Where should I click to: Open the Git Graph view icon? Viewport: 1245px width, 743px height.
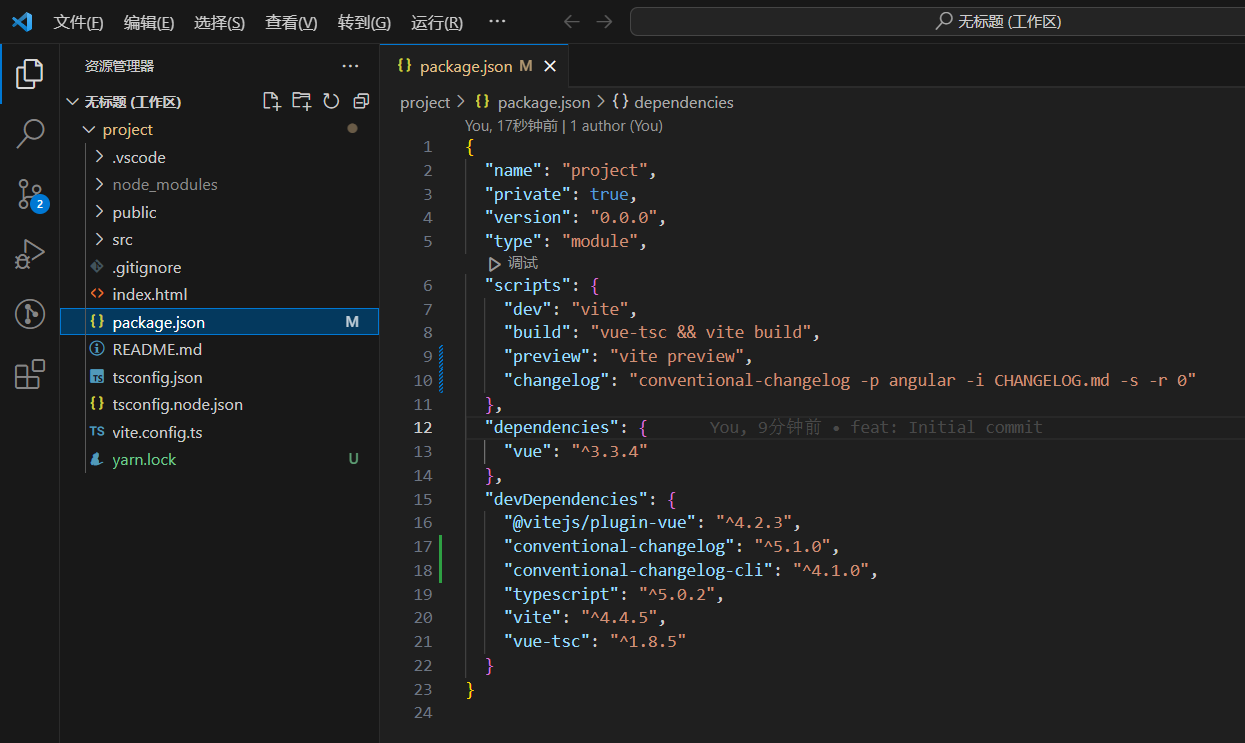(x=30, y=314)
